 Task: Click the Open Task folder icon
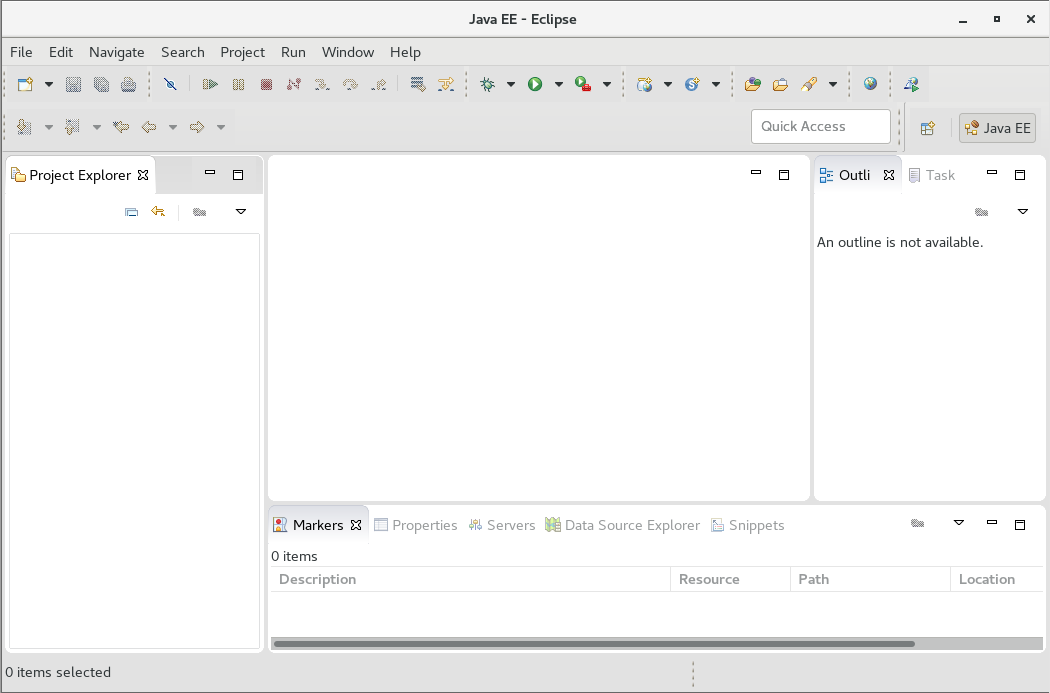(780, 84)
